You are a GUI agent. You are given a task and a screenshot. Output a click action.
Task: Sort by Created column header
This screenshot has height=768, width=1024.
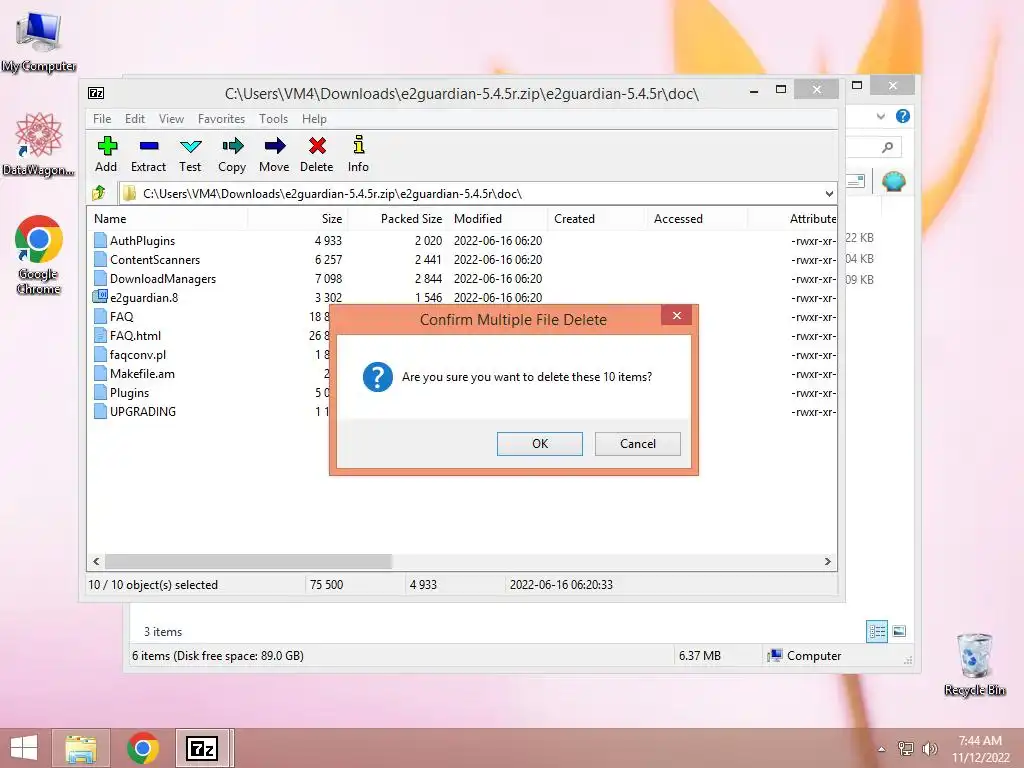pos(598,219)
